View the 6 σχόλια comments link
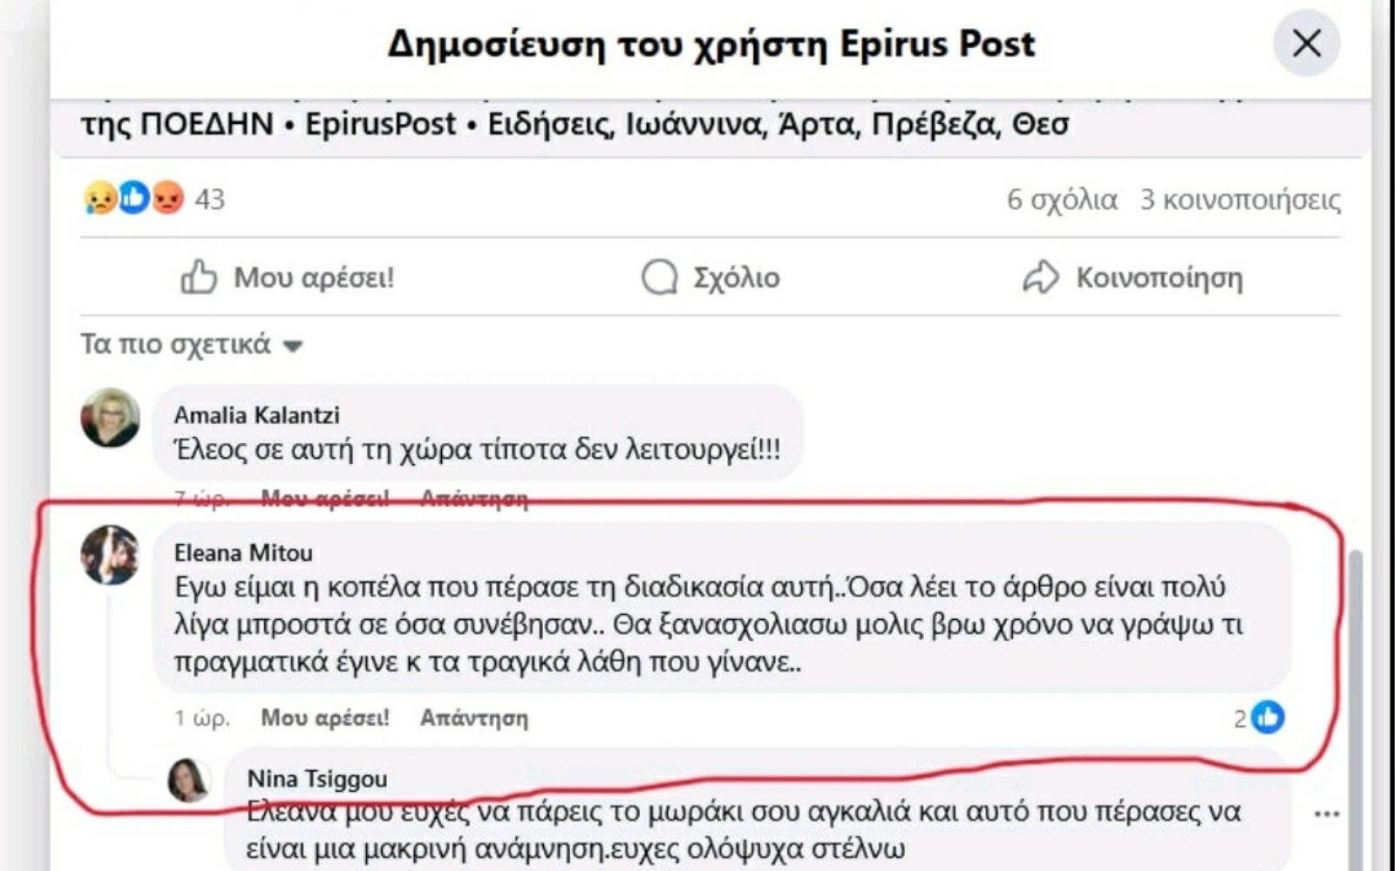The width and height of the screenshot is (1395, 871). point(1062,199)
